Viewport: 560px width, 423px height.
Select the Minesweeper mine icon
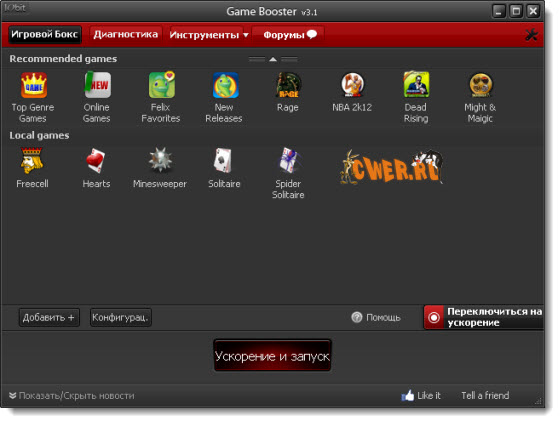click(x=160, y=160)
